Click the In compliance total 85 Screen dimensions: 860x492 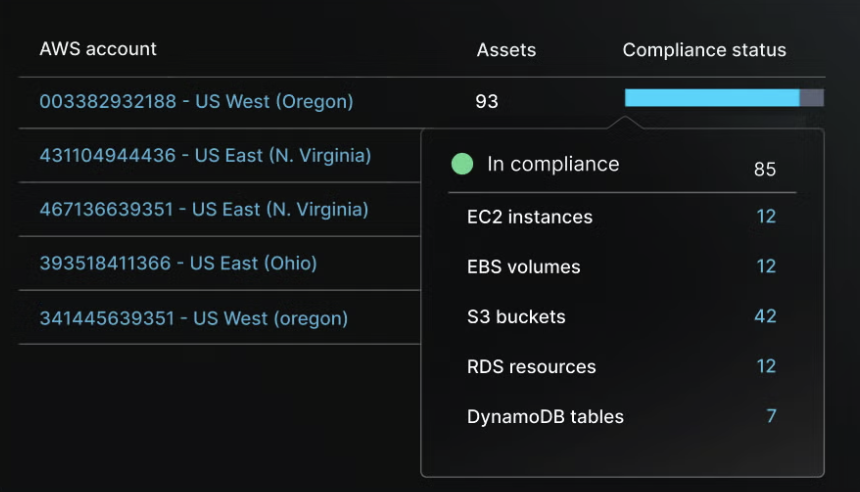[x=765, y=170]
